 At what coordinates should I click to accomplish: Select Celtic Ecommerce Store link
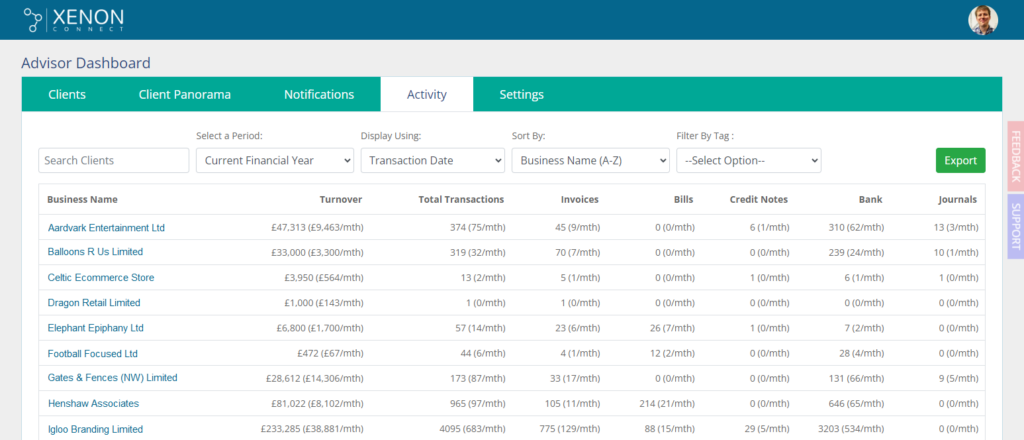[101, 278]
